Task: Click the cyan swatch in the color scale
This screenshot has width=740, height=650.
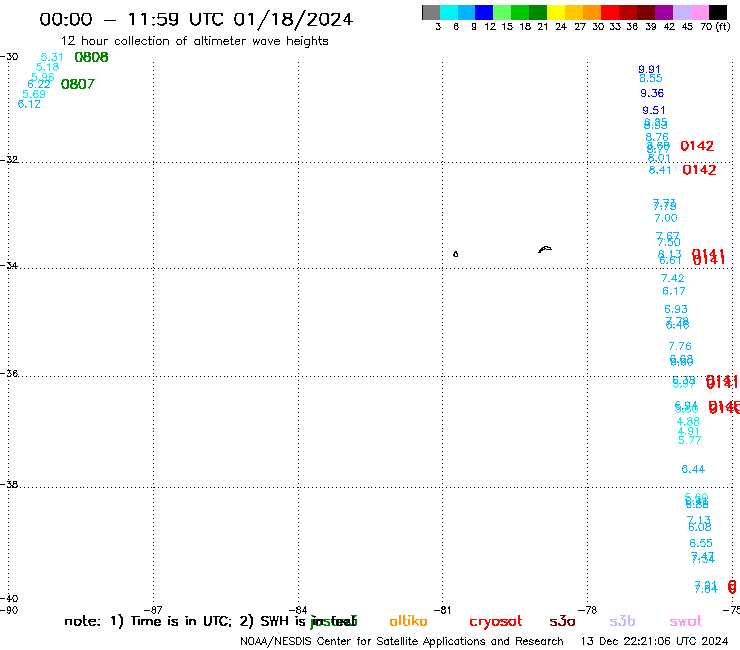Action: click(449, 12)
